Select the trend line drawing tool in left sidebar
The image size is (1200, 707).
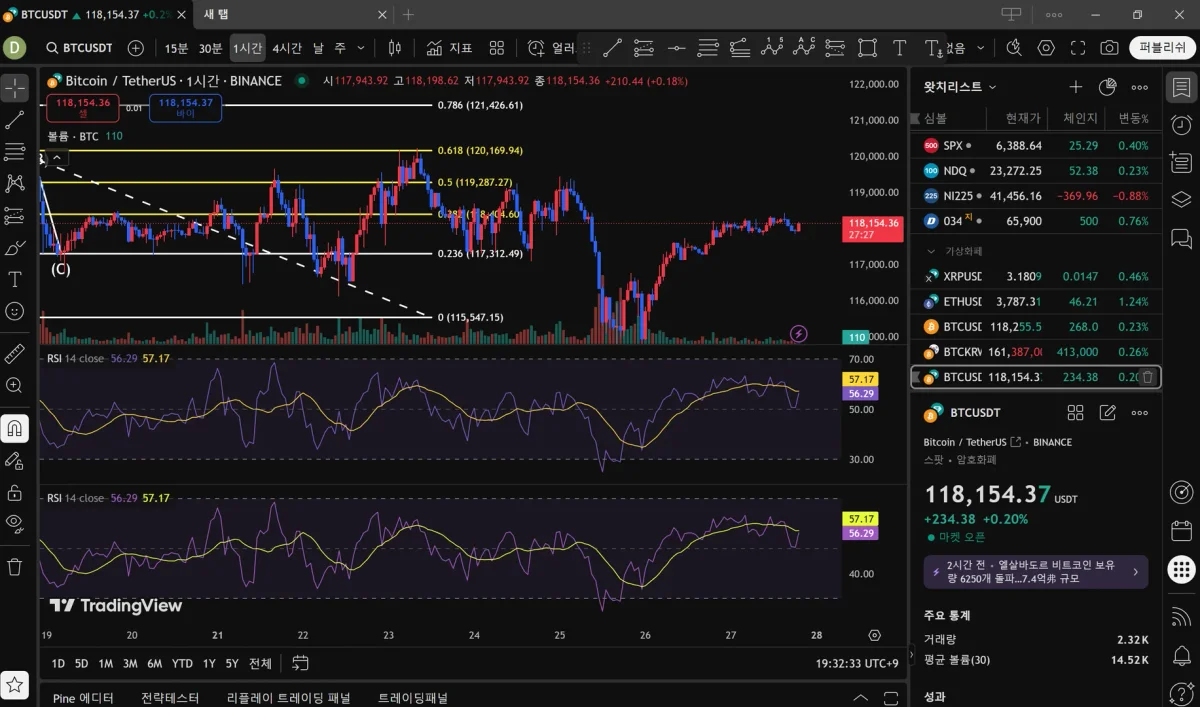pos(15,120)
